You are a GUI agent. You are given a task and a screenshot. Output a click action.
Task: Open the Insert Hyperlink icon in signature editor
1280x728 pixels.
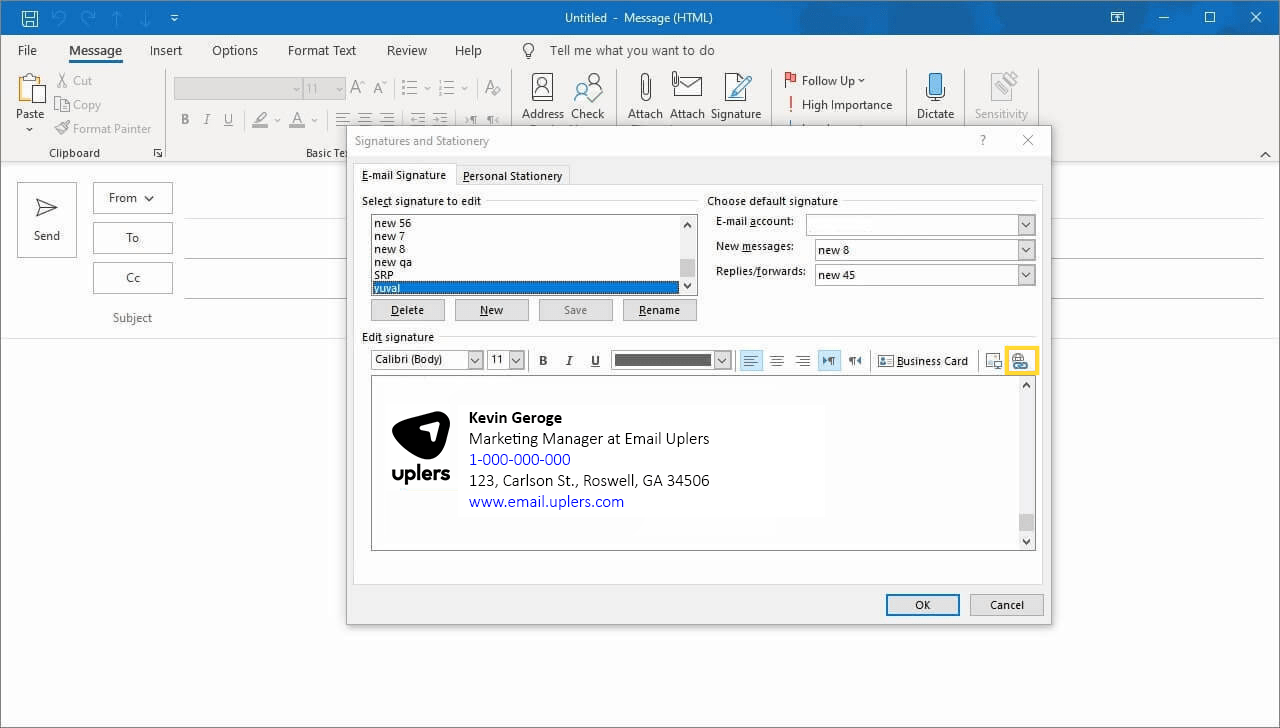(x=1021, y=360)
